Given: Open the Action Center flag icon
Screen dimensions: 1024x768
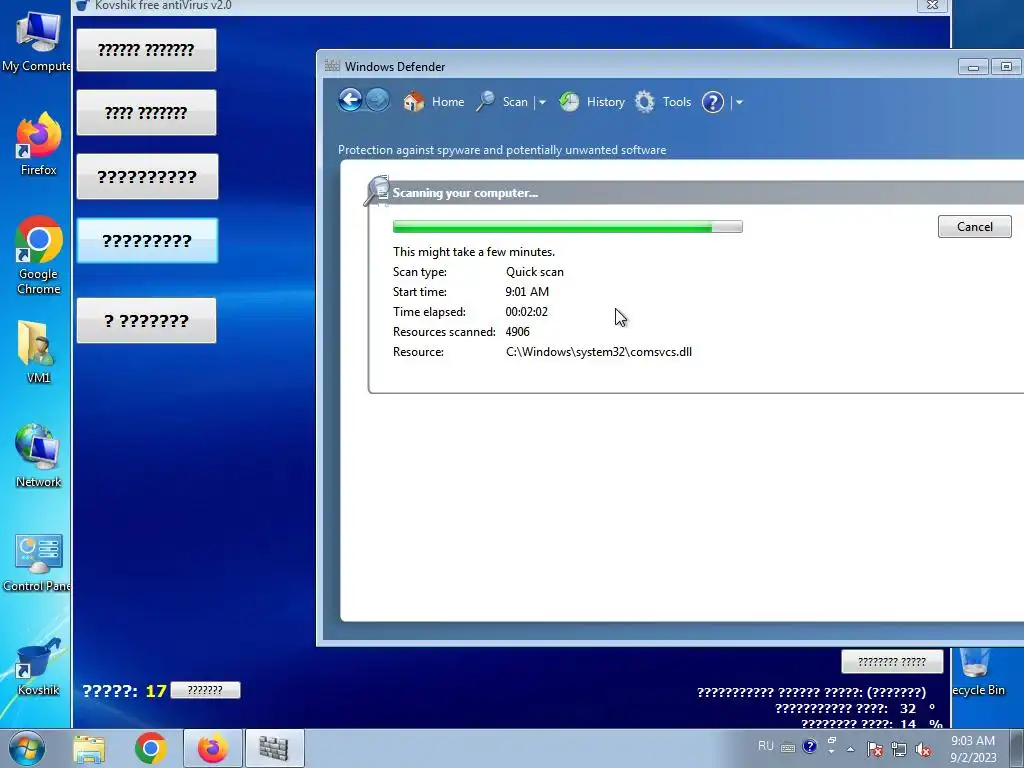Looking at the screenshot, I should click(x=875, y=749).
